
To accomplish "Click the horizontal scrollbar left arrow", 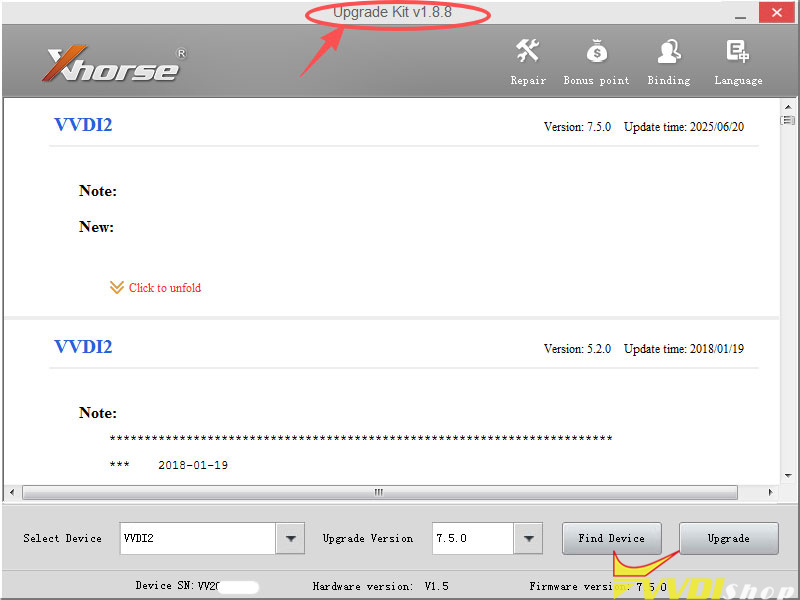I will click(12, 493).
